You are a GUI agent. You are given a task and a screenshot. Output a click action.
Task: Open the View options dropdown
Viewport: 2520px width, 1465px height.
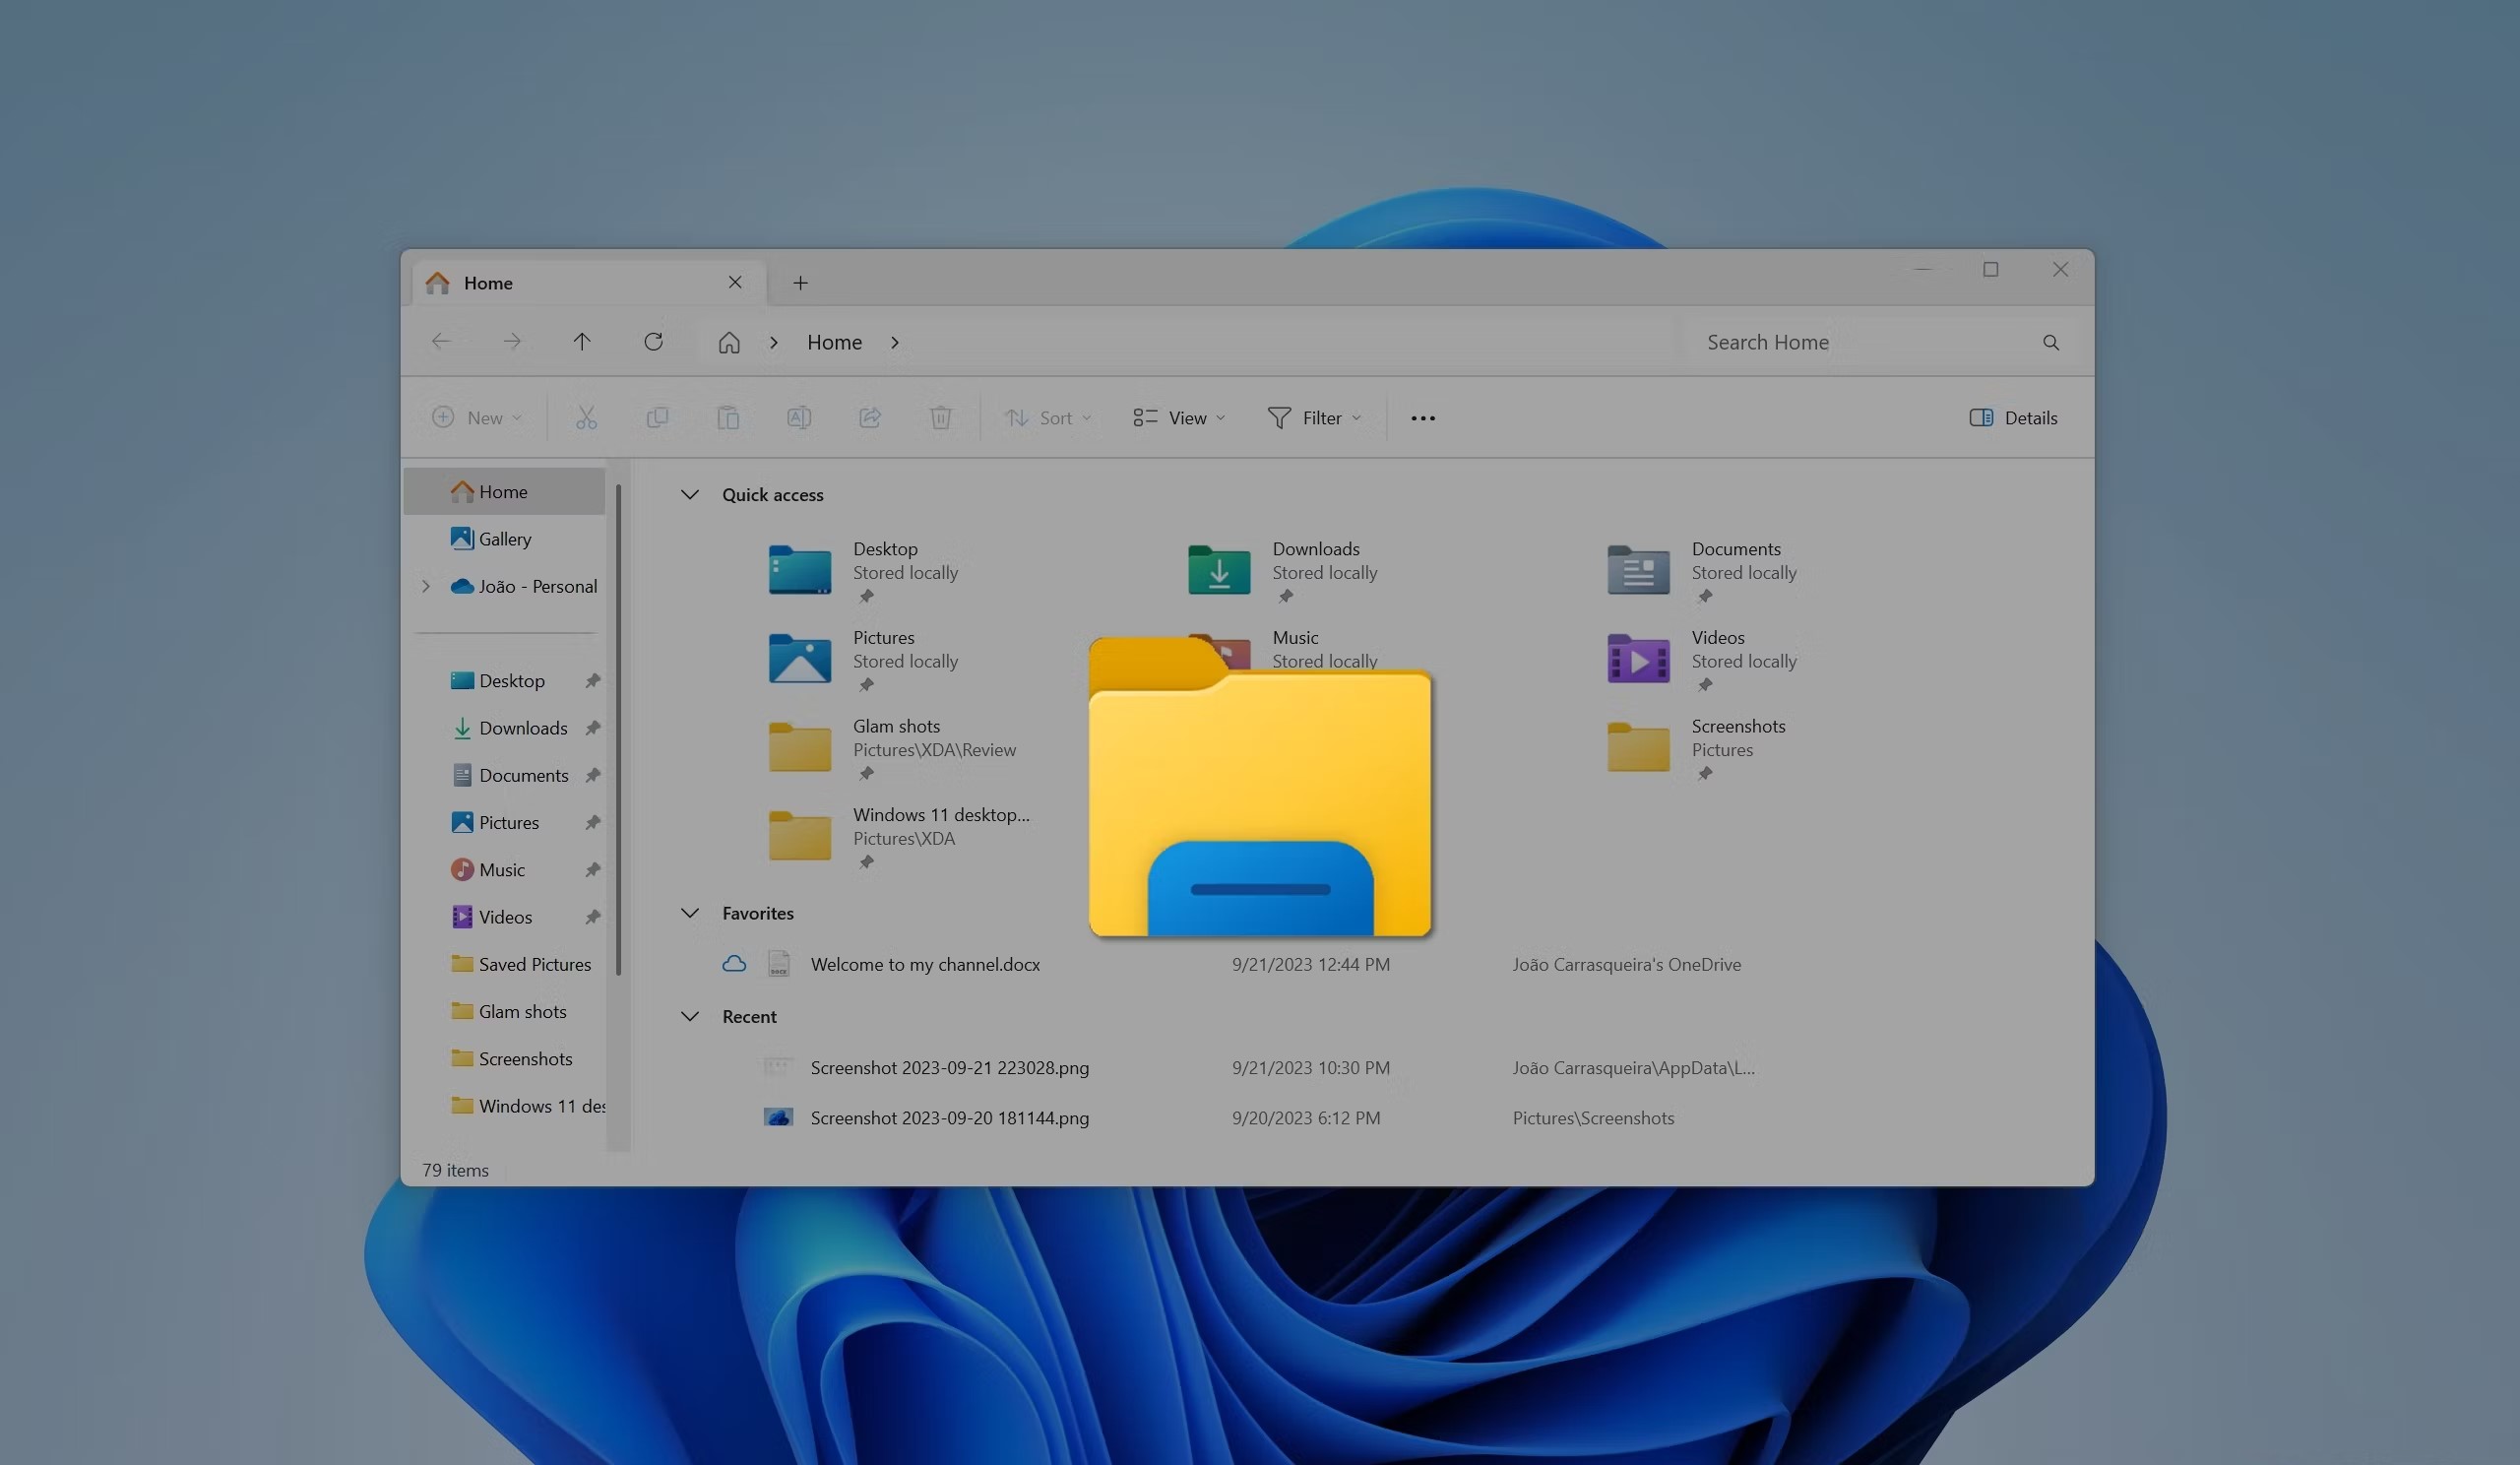(1178, 417)
